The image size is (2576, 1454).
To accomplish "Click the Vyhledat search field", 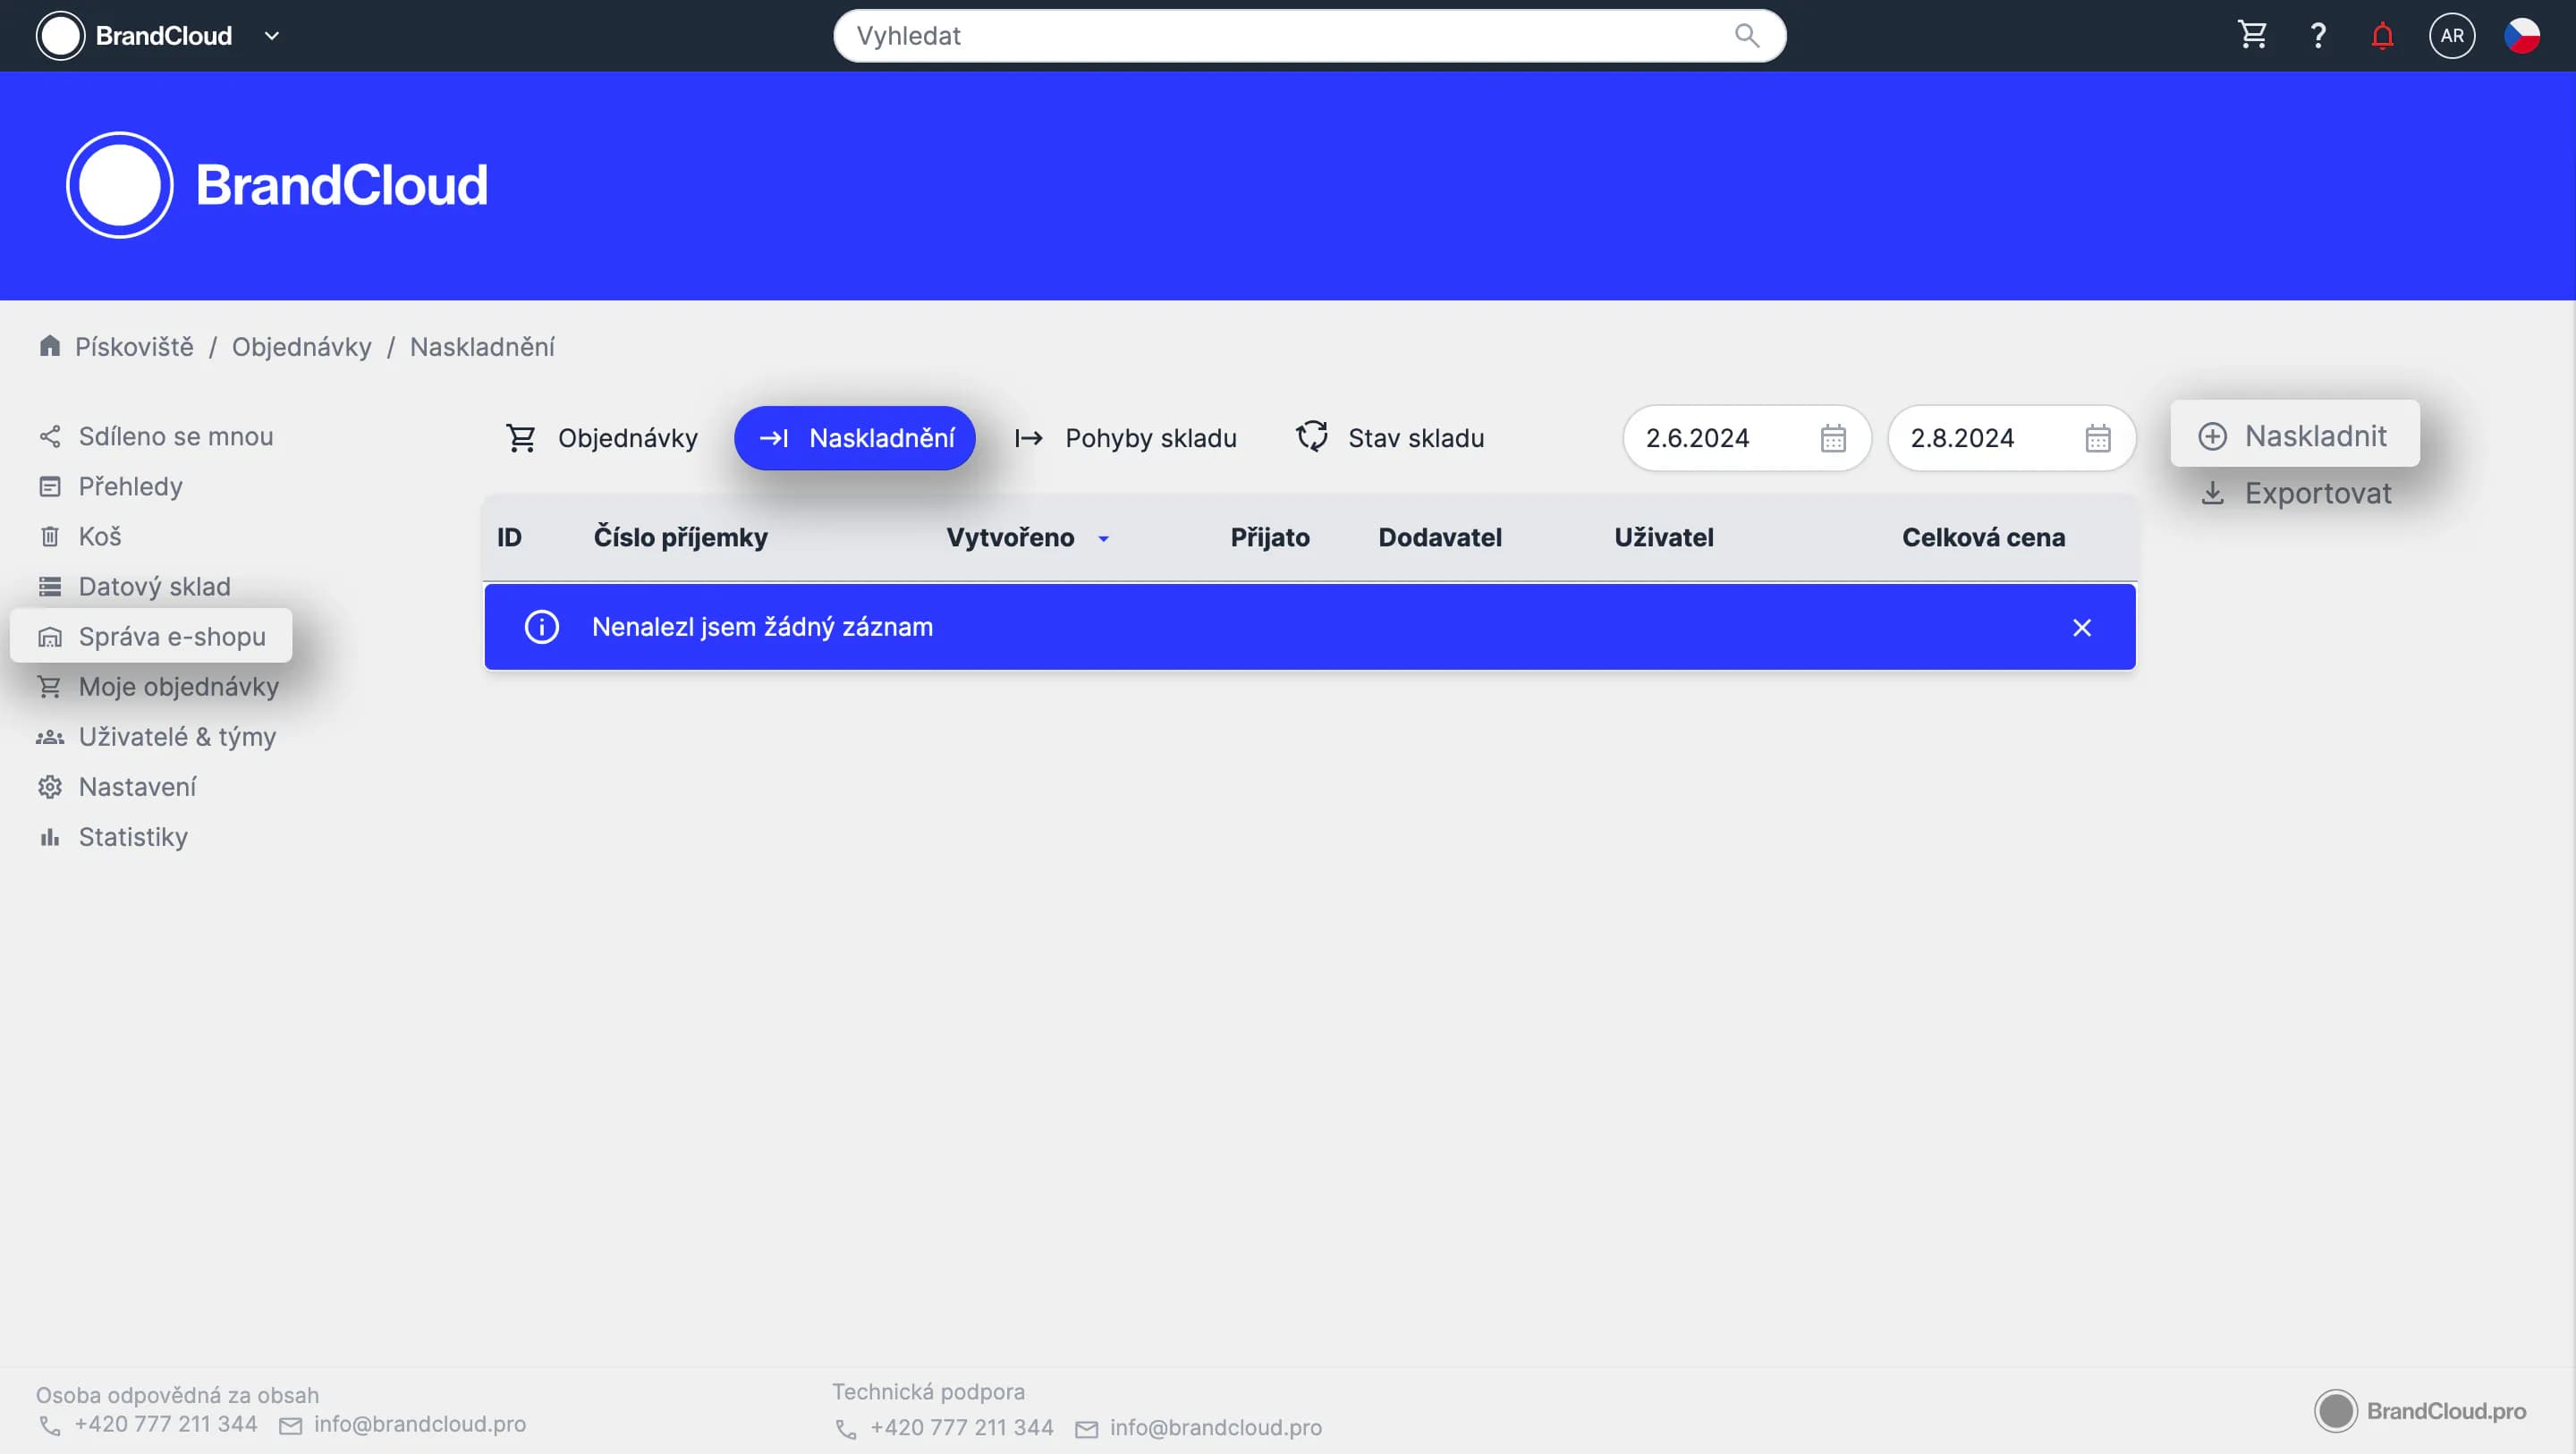I will [x=1280, y=36].
